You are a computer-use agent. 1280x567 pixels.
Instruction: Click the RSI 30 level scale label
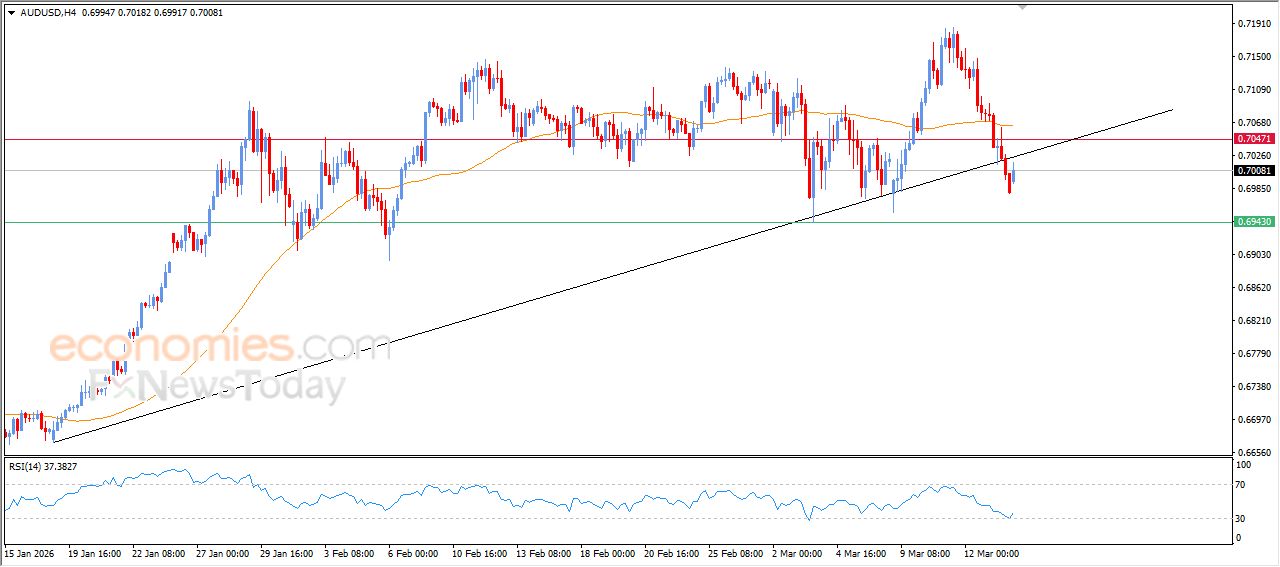tap(1237, 517)
